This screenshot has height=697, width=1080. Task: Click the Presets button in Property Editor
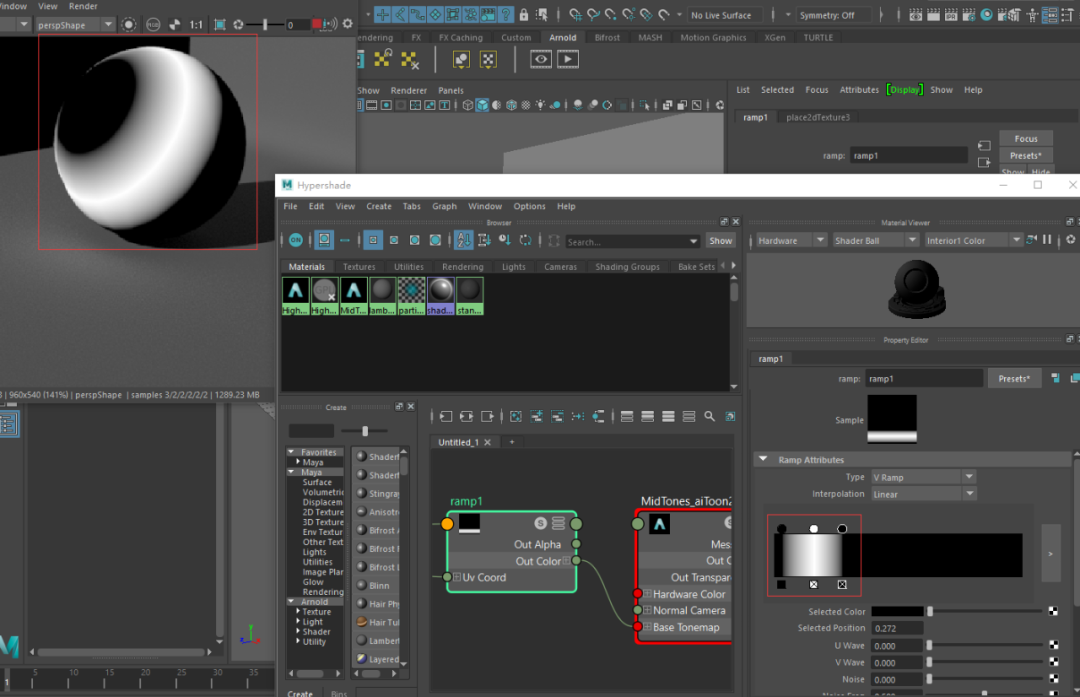click(1015, 379)
